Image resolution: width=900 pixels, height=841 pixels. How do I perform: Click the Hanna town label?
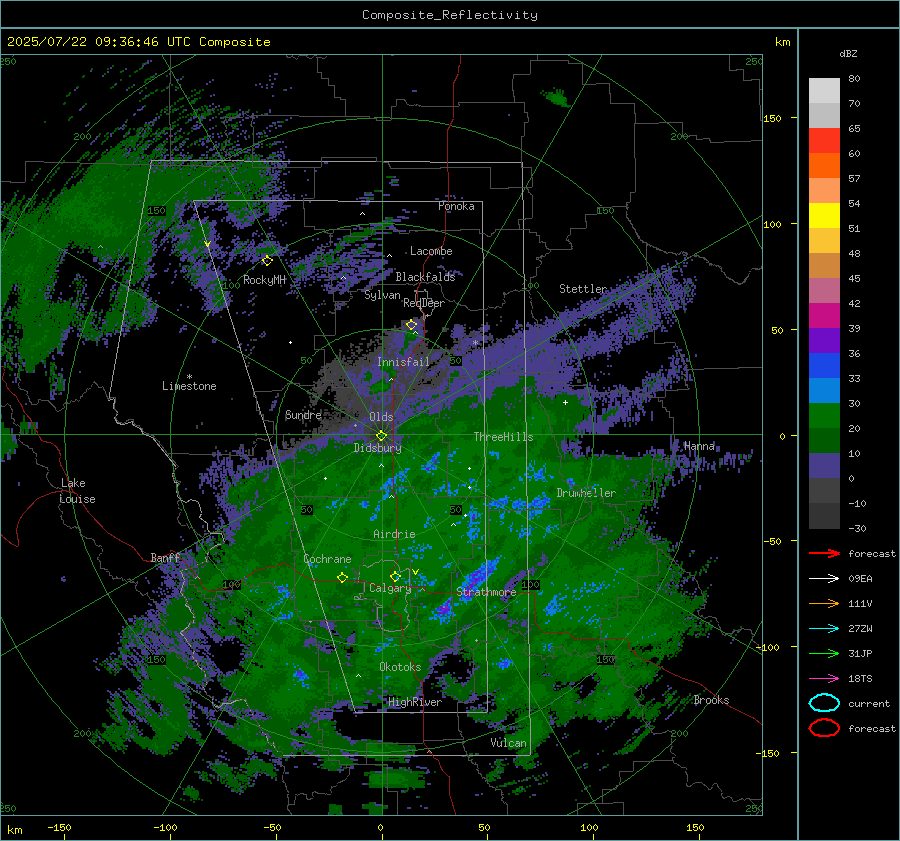699,446
